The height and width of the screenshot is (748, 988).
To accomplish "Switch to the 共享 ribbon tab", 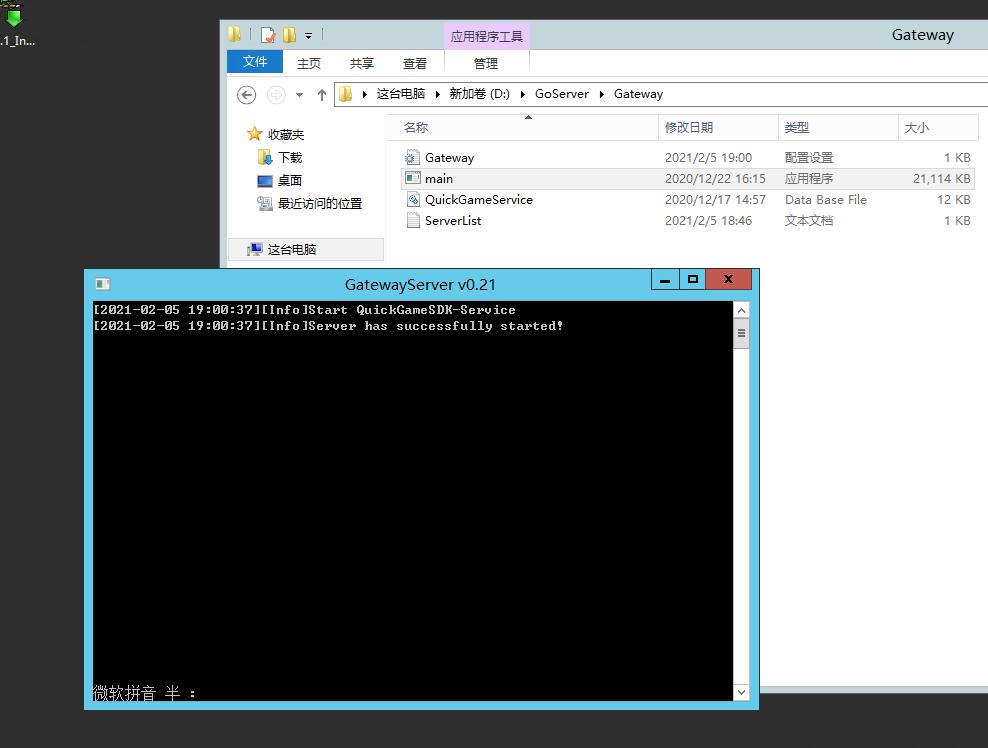I will [362, 63].
